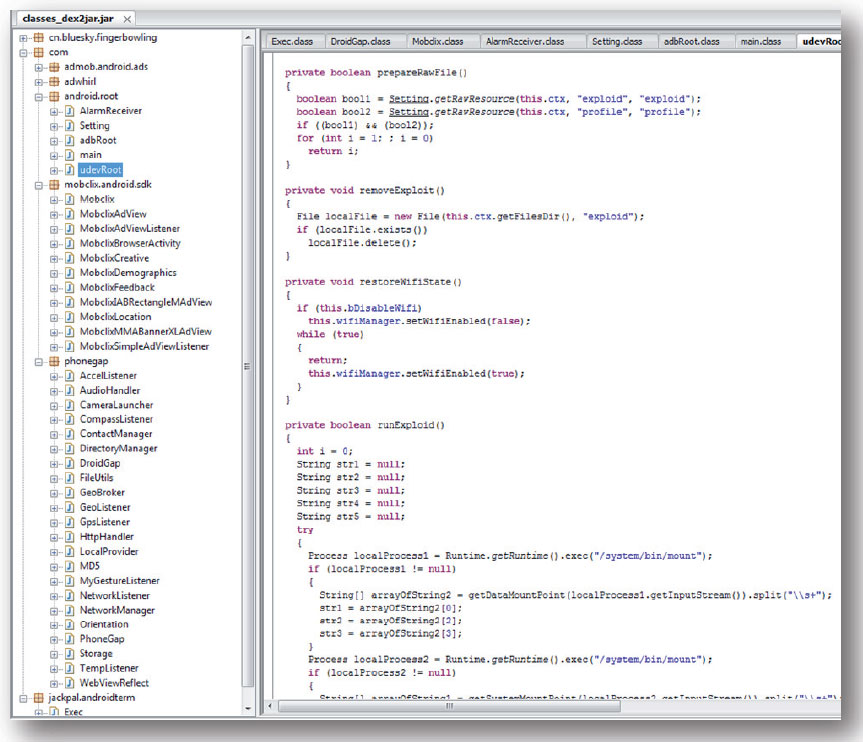Follow the first Setting link in prepareRawFile
Screen dimensions: 863x742
click(x=409, y=99)
